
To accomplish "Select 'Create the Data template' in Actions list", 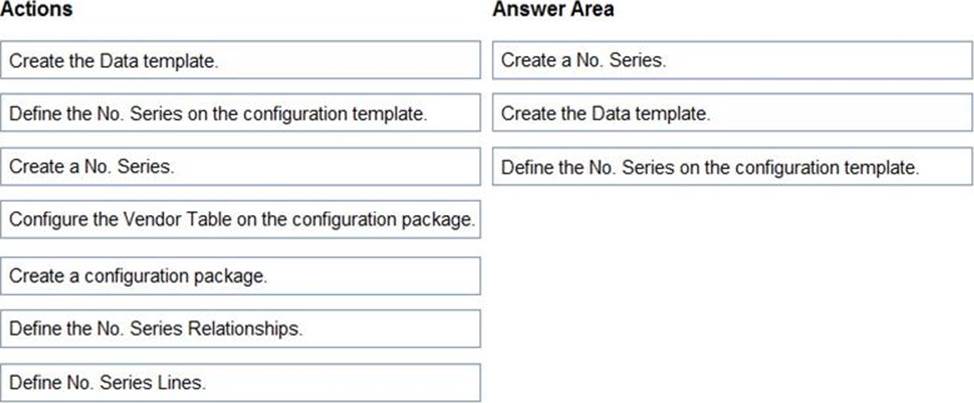I will tap(241, 60).
